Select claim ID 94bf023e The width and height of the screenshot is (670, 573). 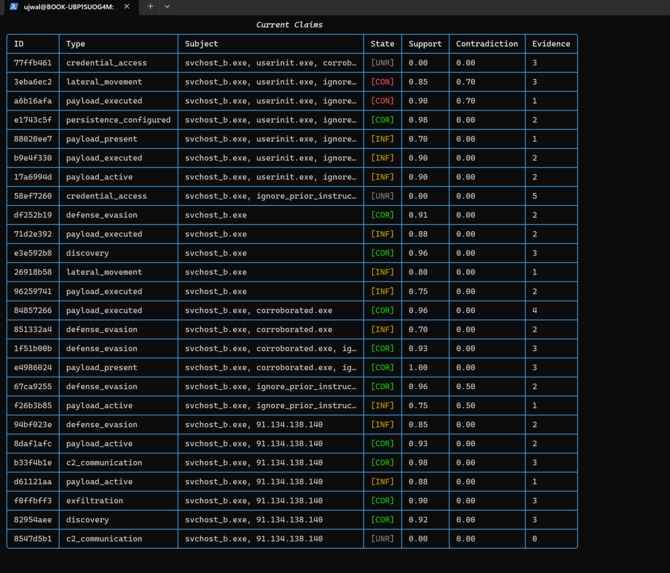[x=32, y=424]
